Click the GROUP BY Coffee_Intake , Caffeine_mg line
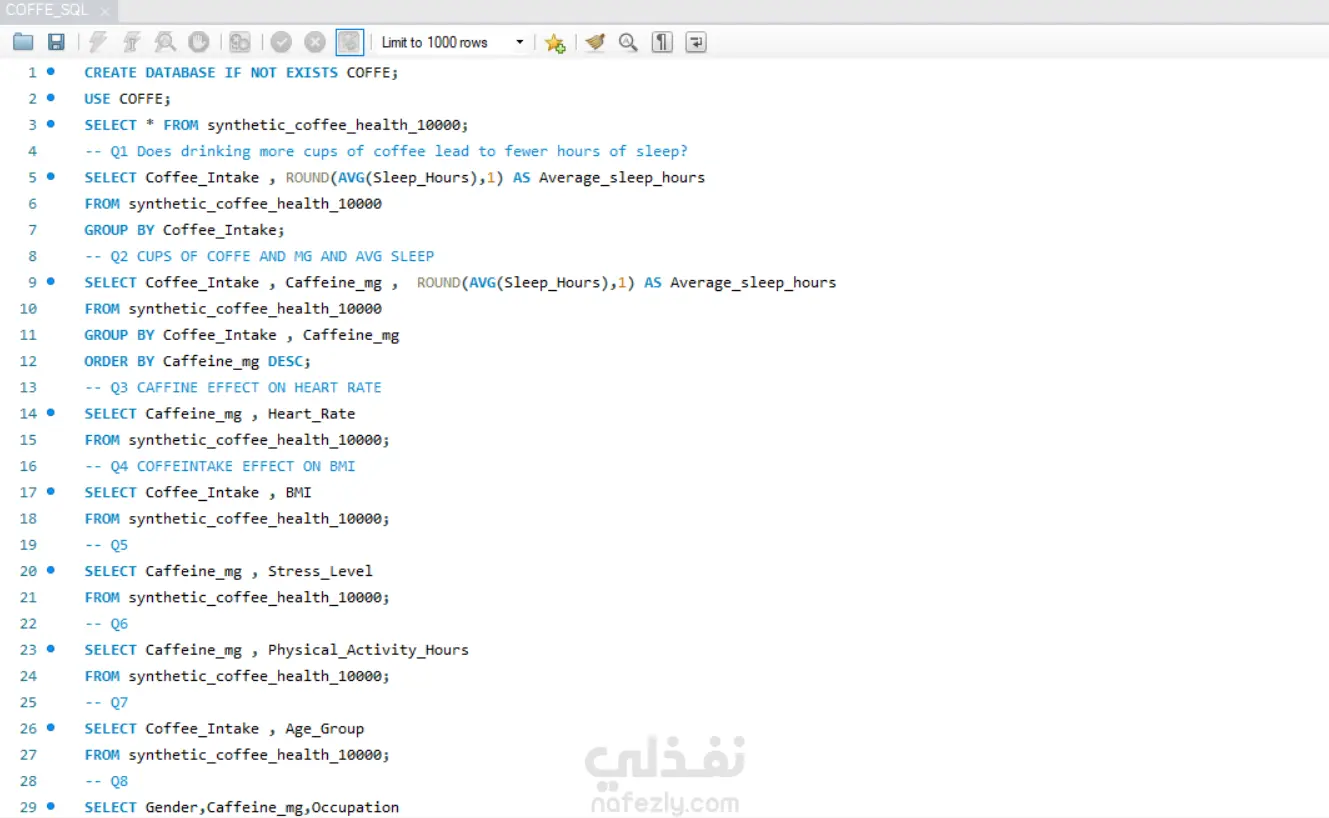The width and height of the screenshot is (1329, 818). tap(242, 335)
